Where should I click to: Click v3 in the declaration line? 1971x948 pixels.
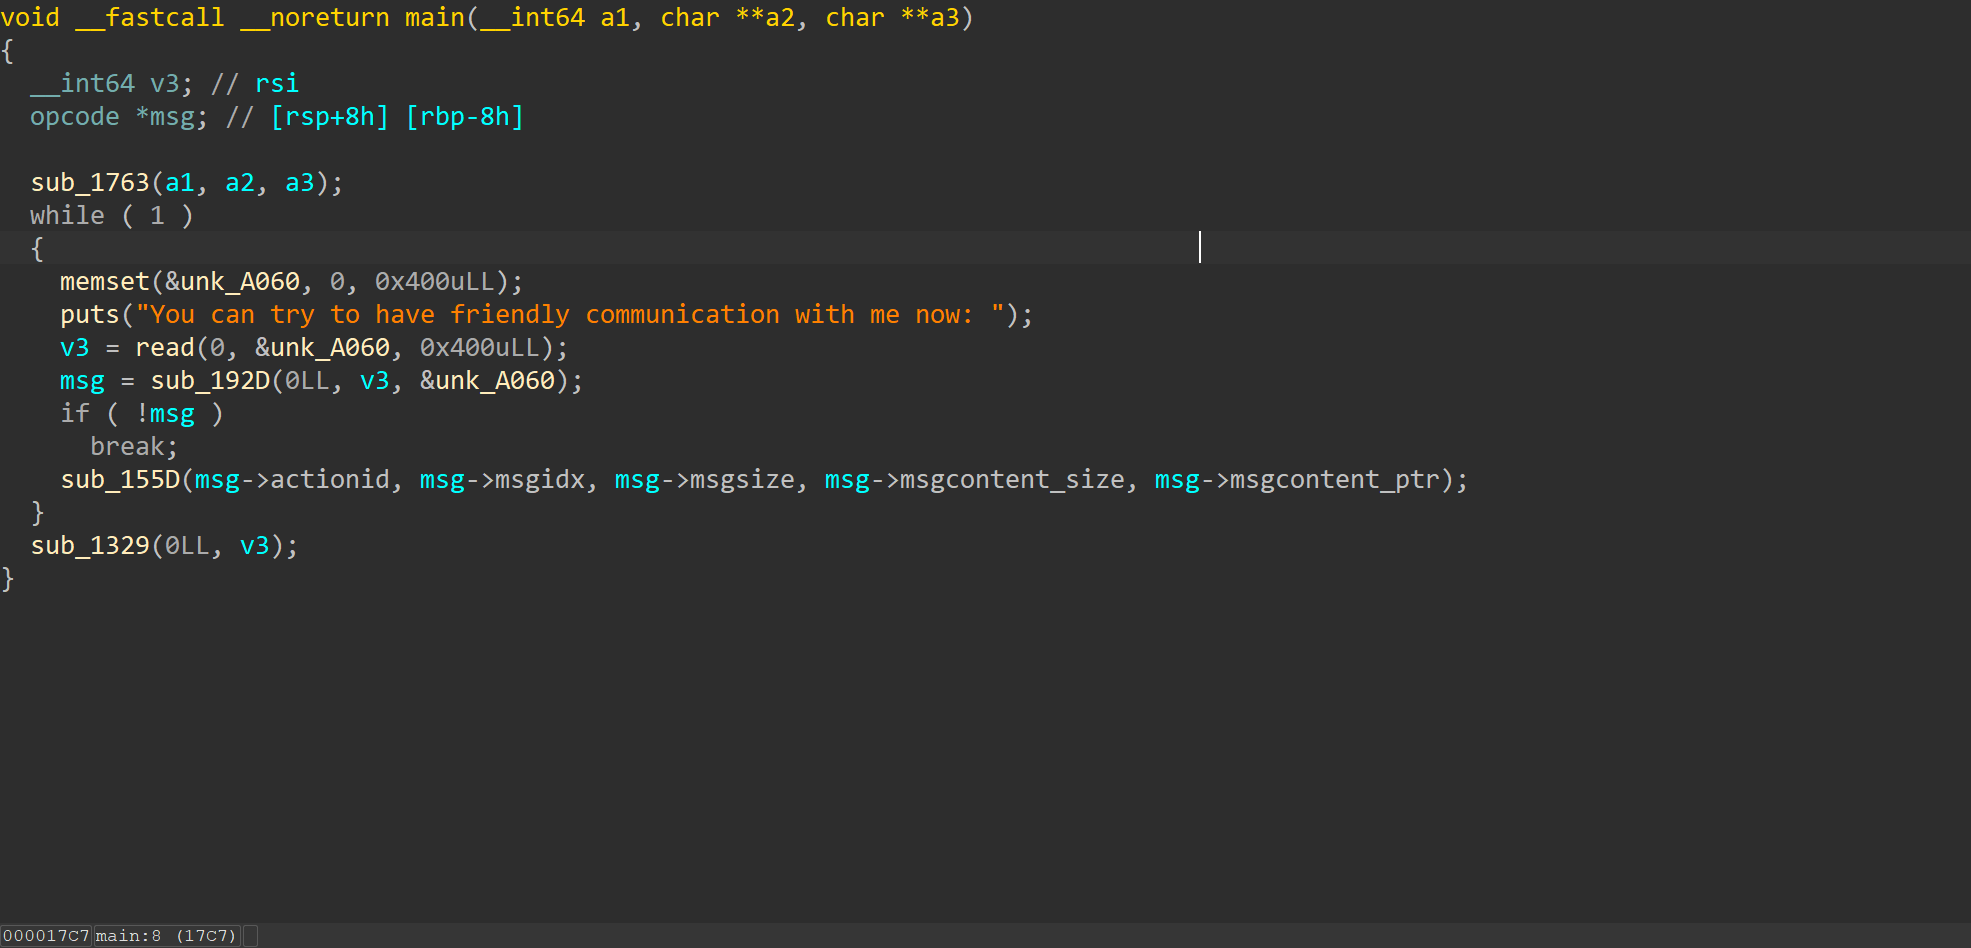(x=165, y=84)
